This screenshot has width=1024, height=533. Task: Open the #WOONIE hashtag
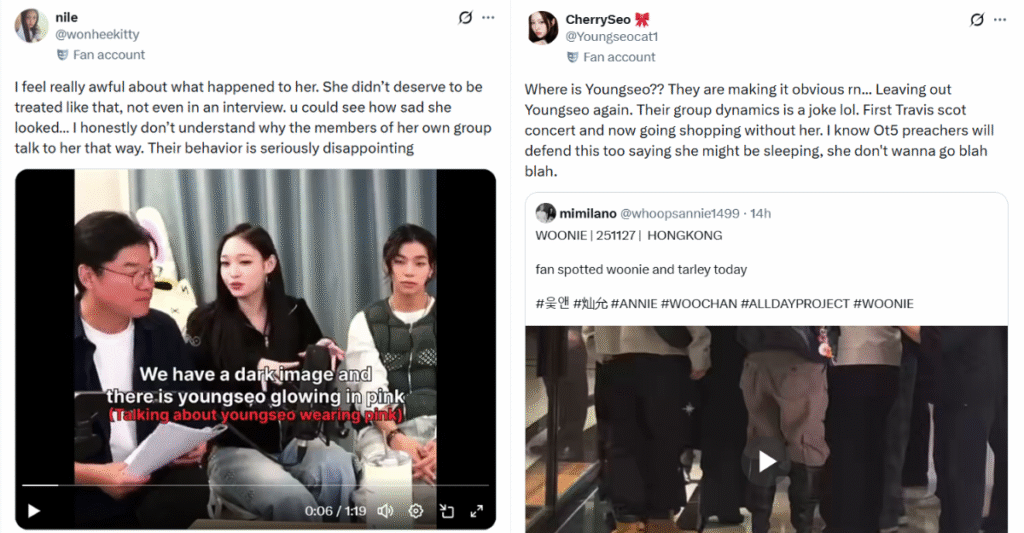pos(884,304)
